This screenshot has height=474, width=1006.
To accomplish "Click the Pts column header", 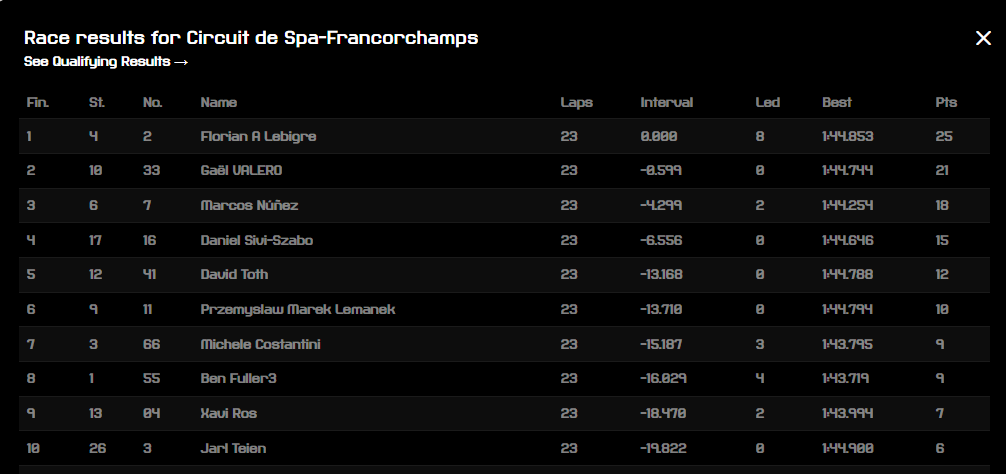I will click(x=946, y=102).
